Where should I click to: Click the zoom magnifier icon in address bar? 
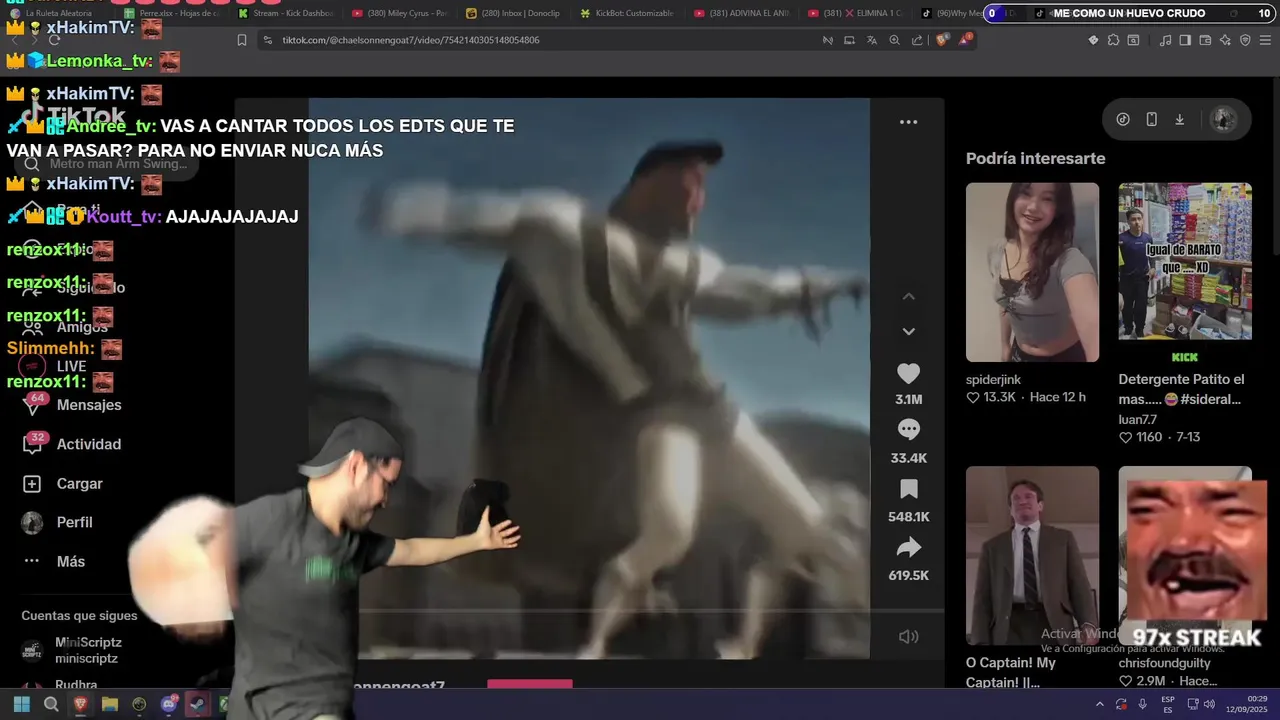(894, 40)
